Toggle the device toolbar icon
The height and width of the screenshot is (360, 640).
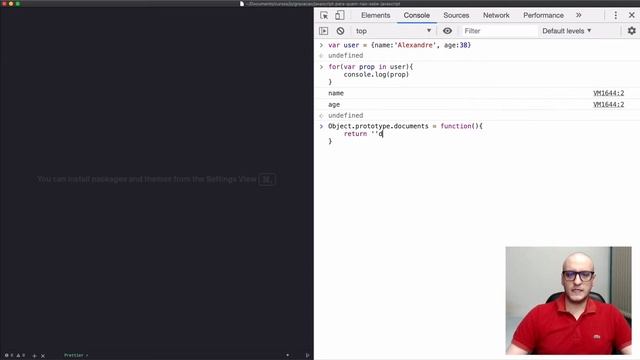pos(339,16)
